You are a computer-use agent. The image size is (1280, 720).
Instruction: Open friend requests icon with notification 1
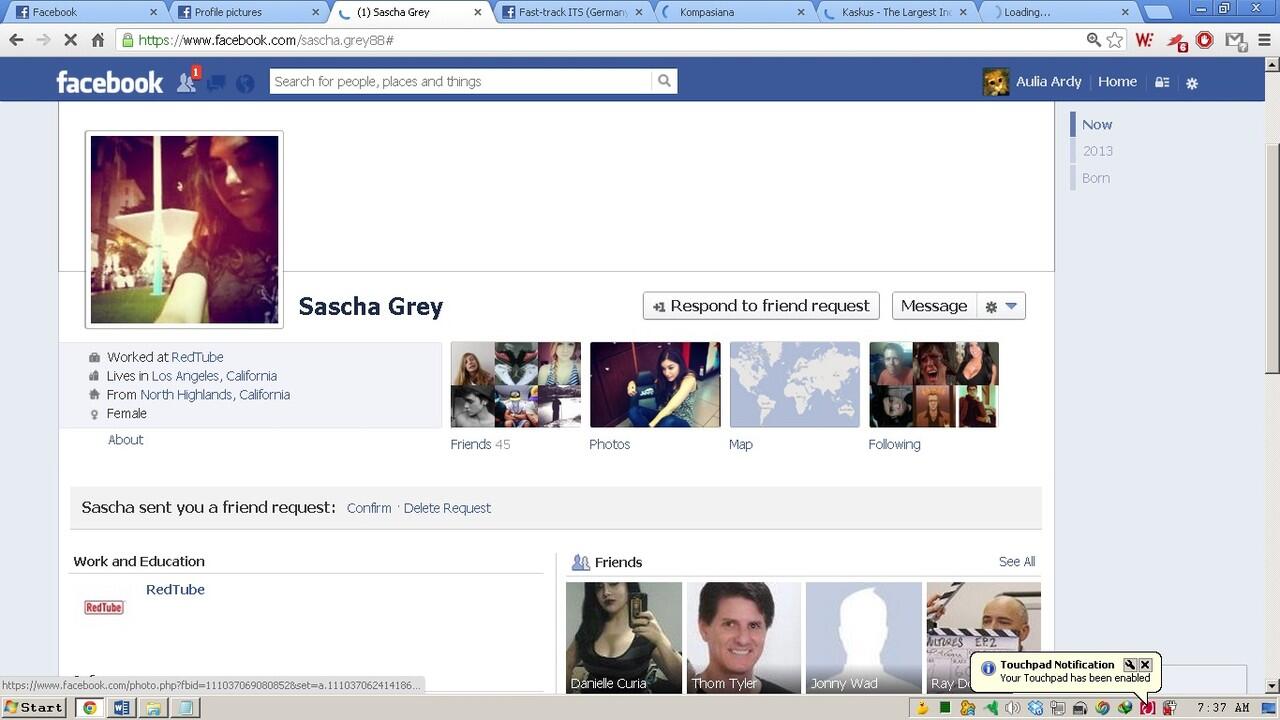point(188,81)
